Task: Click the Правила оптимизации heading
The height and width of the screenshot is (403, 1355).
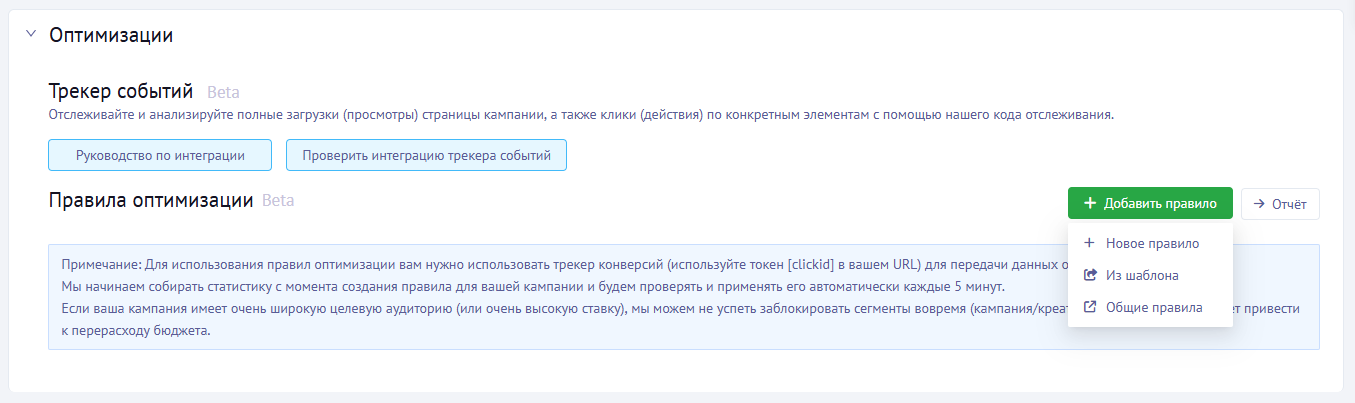Action: pos(150,199)
